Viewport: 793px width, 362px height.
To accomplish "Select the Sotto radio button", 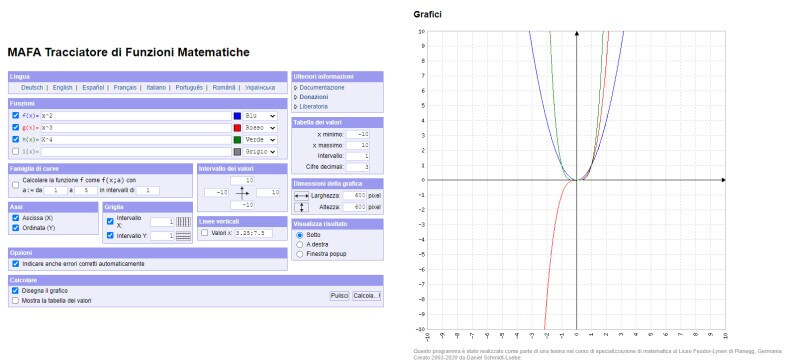I will pyautogui.click(x=300, y=235).
